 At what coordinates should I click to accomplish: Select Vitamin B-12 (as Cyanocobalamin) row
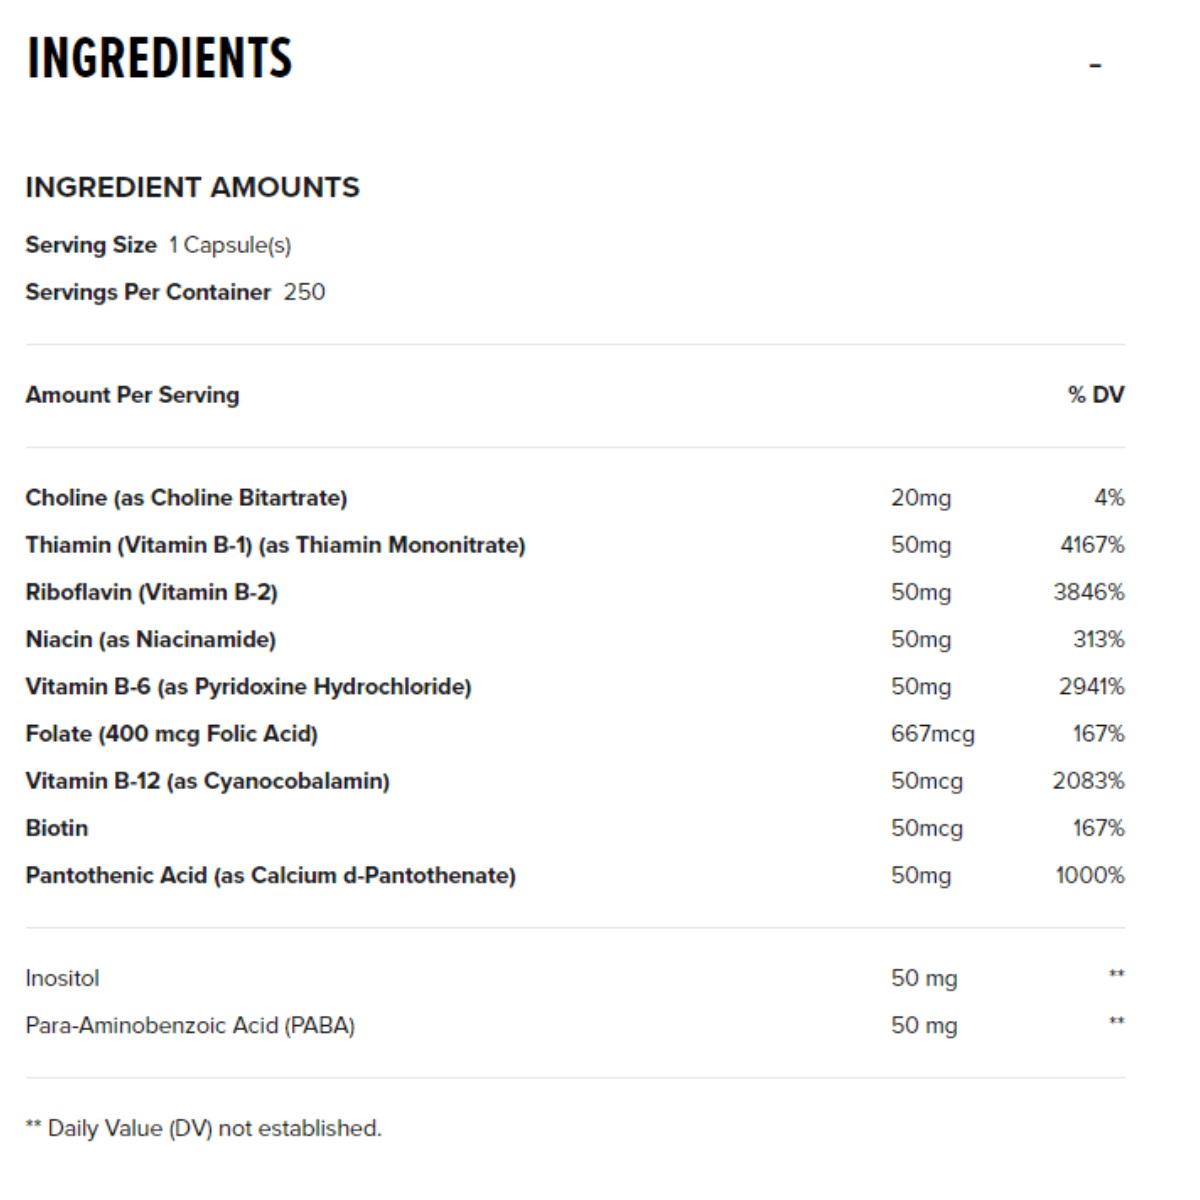coord(575,781)
